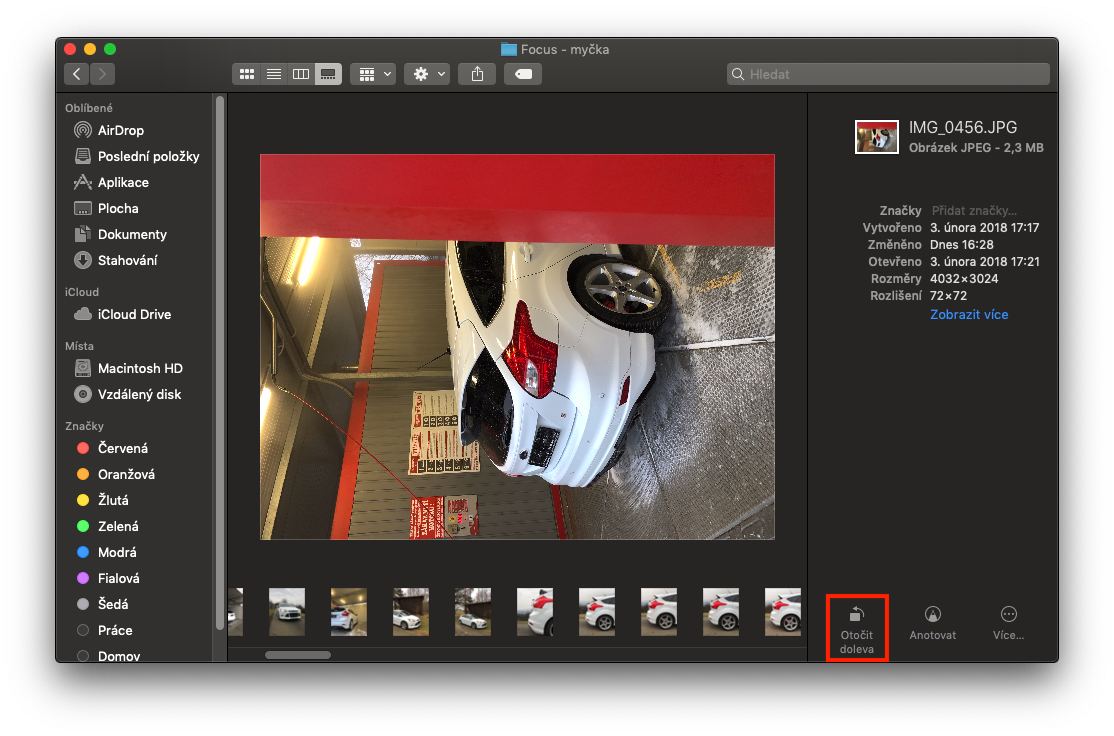Open the gear action menu dropdown

427,74
